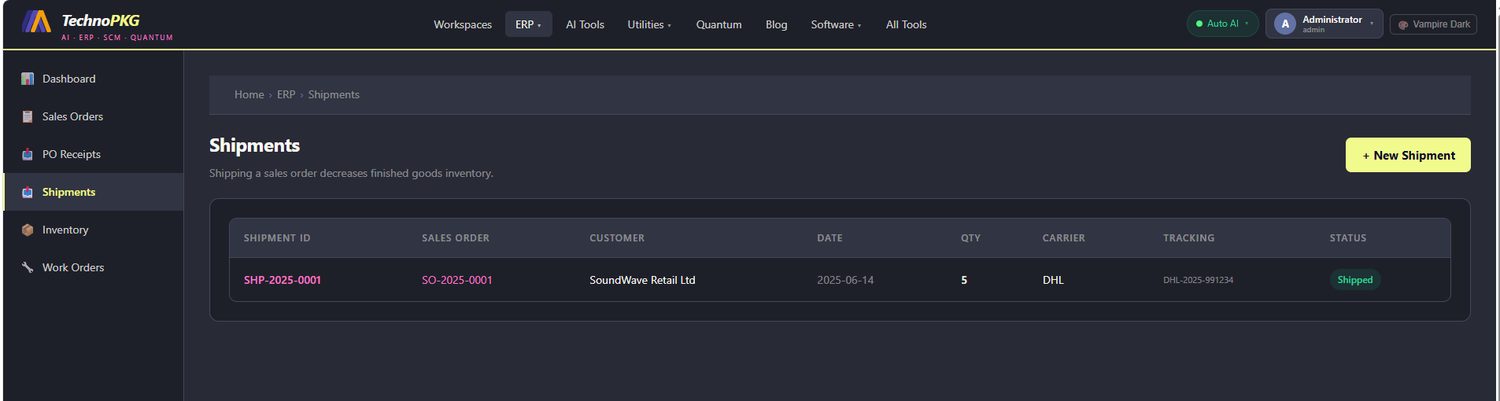
Task: Click Shipments in the breadcrumb
Action: click(x=334, y=95)
